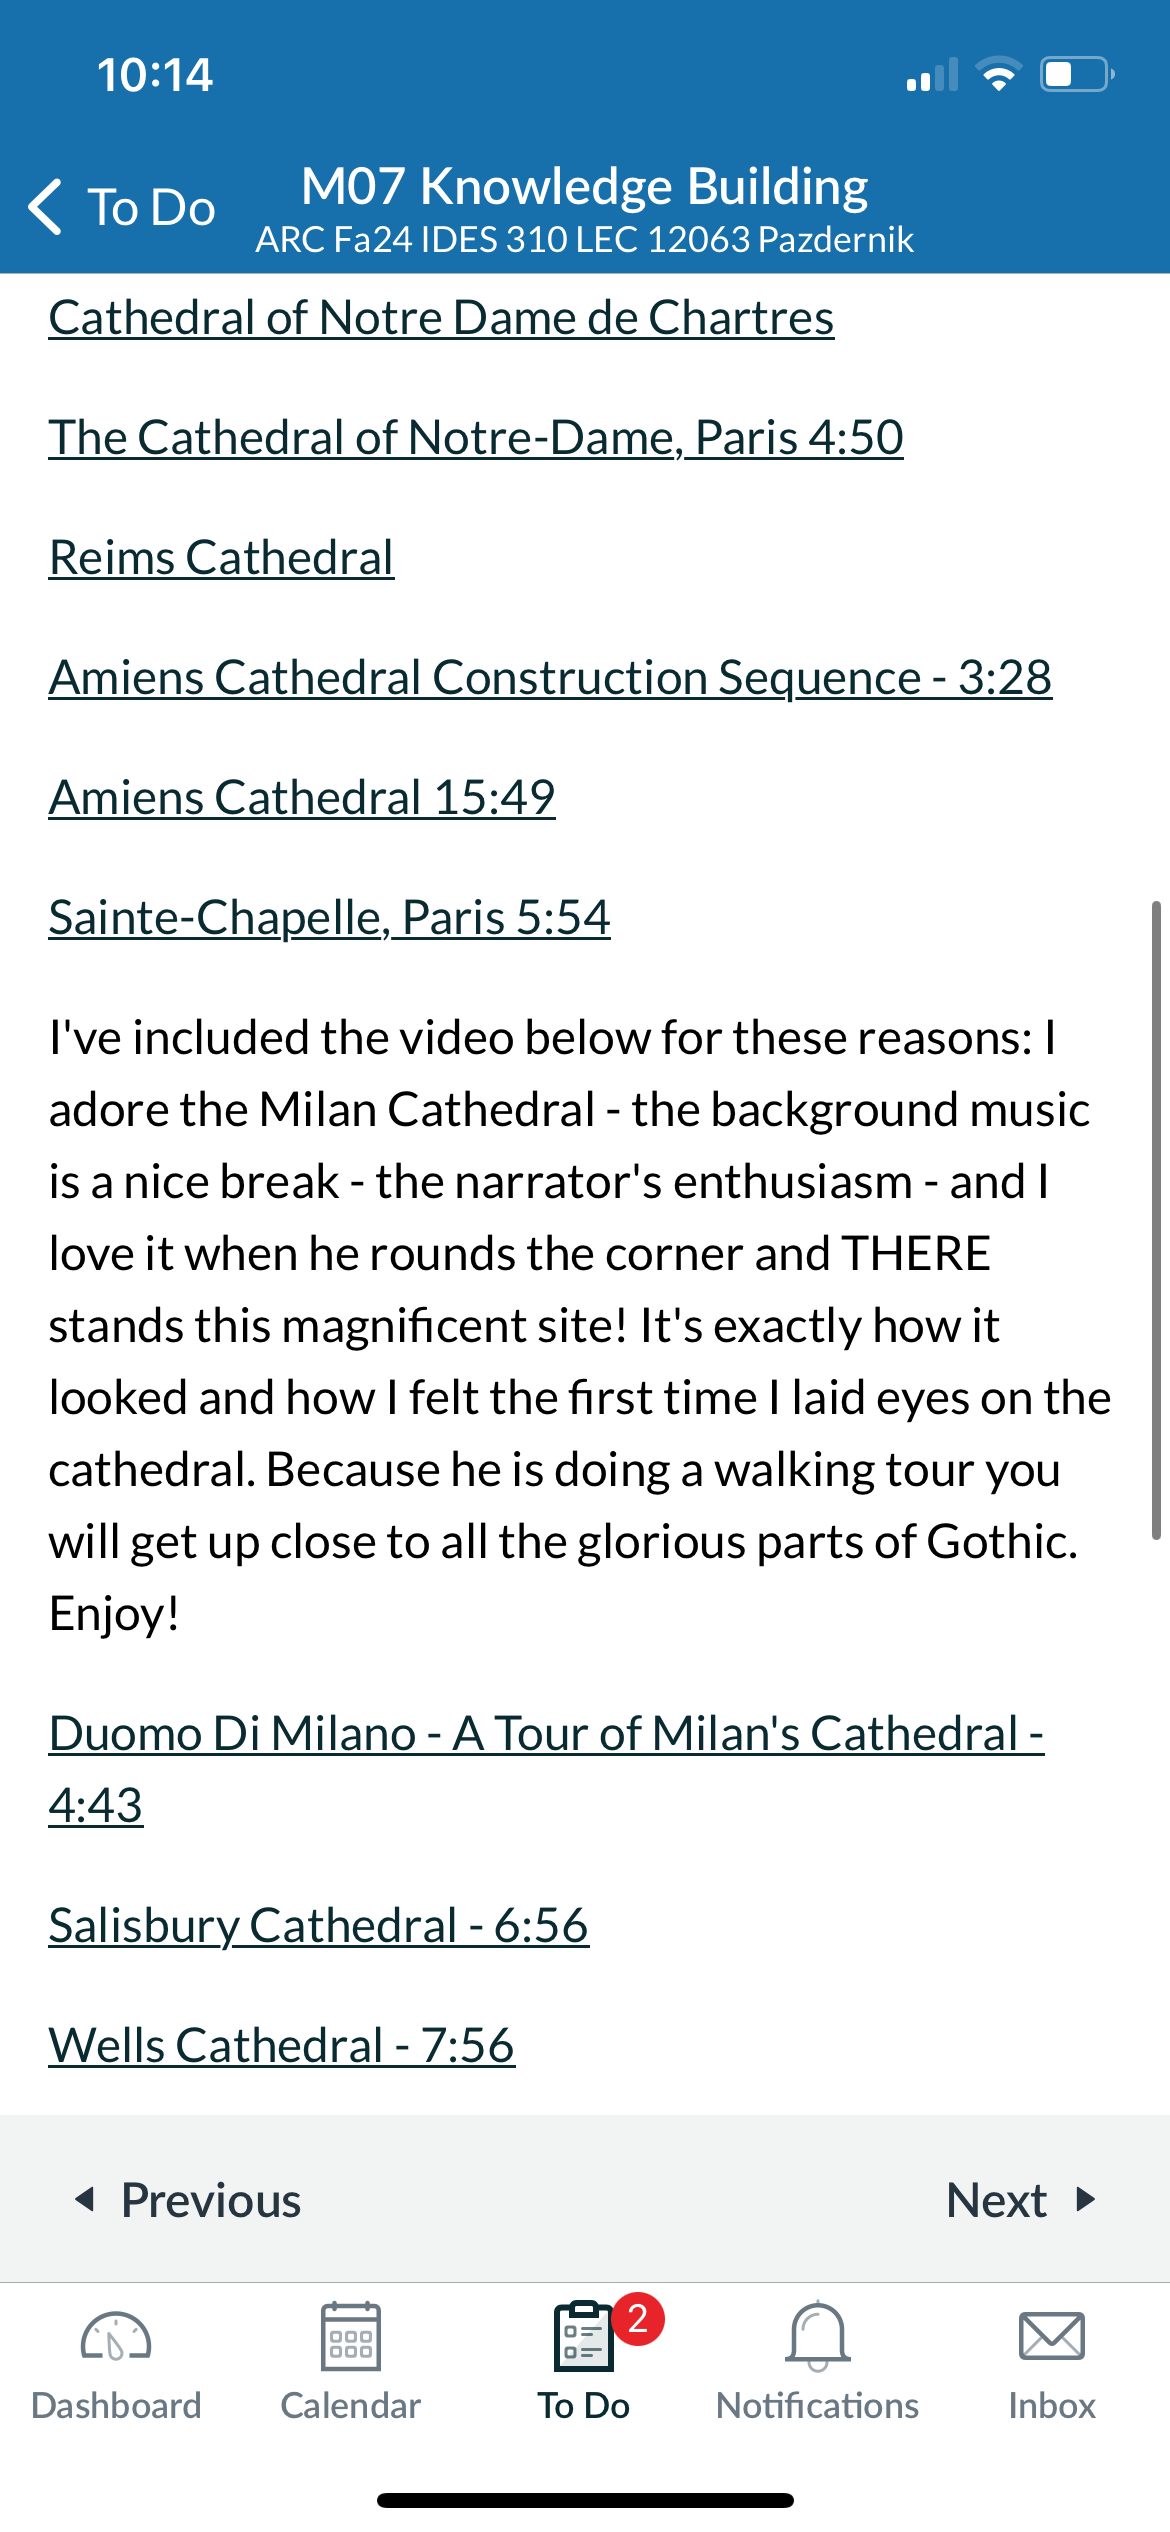Open Duomo Di Milano tour link

coord(547,1769)
